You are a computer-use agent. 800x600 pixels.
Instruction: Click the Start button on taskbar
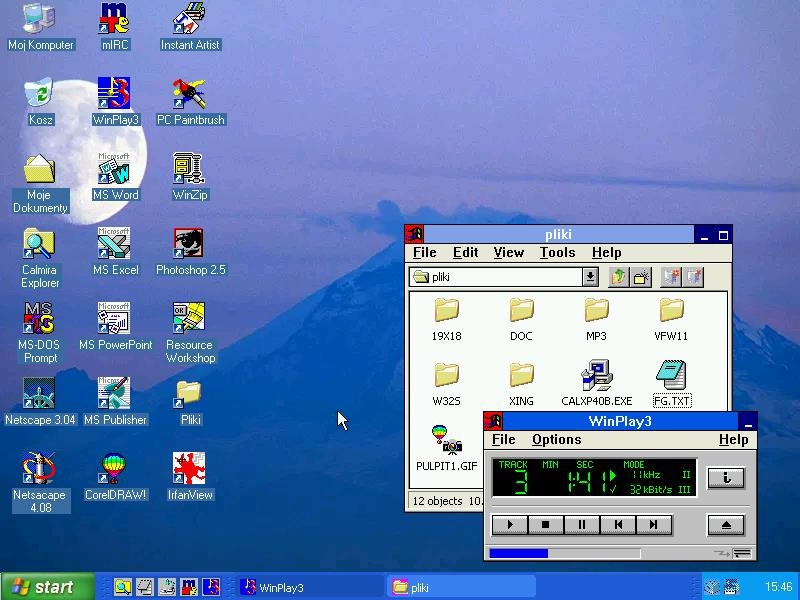(47, 587)
